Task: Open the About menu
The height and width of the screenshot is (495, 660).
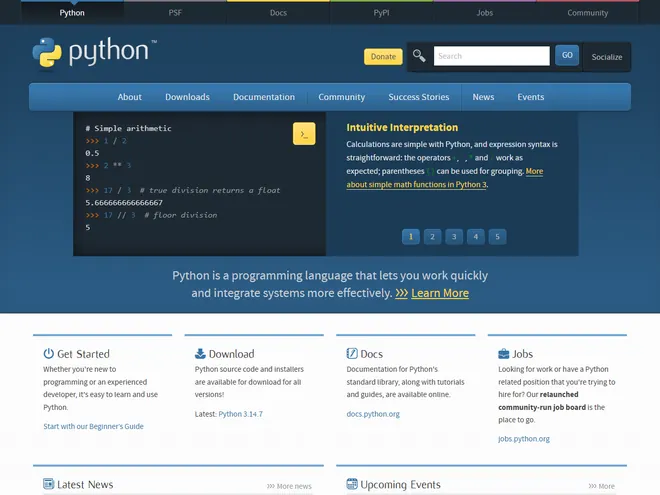Action: click(130, 97)
